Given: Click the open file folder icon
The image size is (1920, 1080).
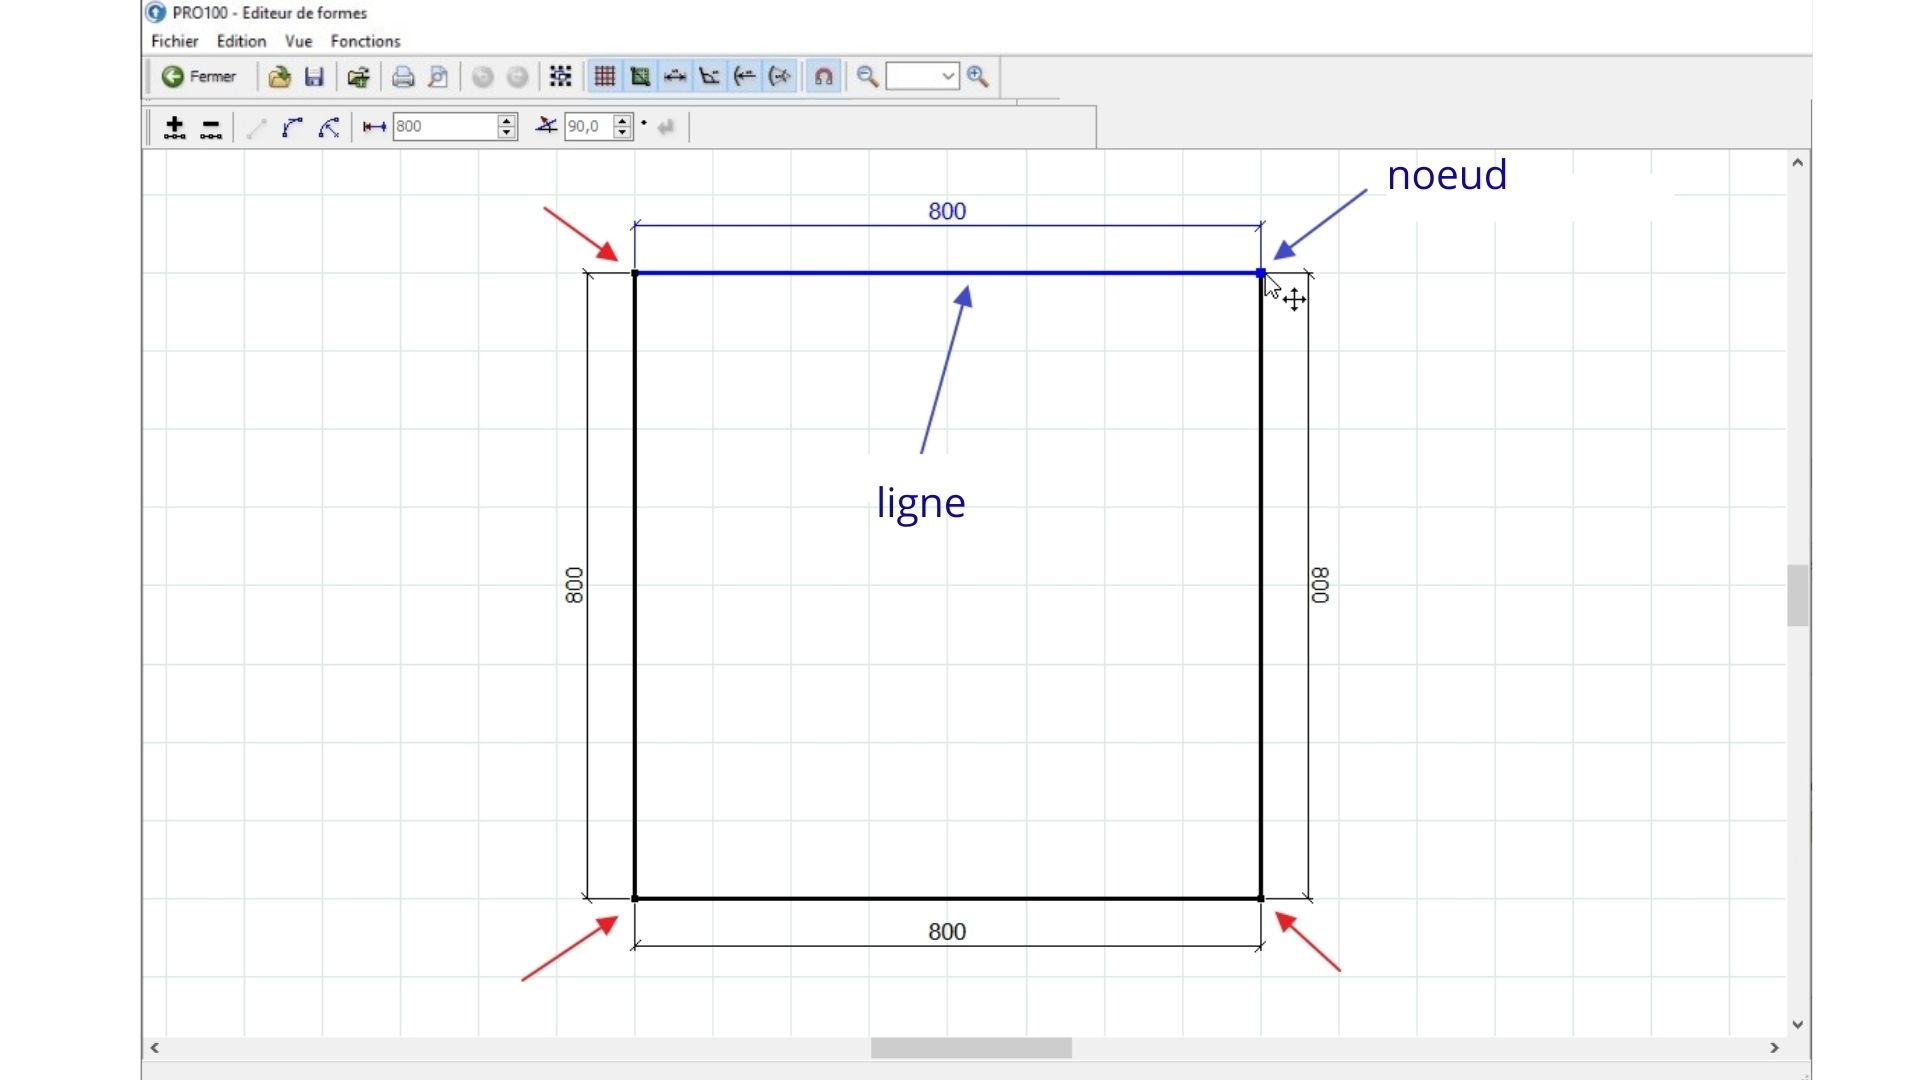Looking at the screenshot, I should click(x=279, y=77).
